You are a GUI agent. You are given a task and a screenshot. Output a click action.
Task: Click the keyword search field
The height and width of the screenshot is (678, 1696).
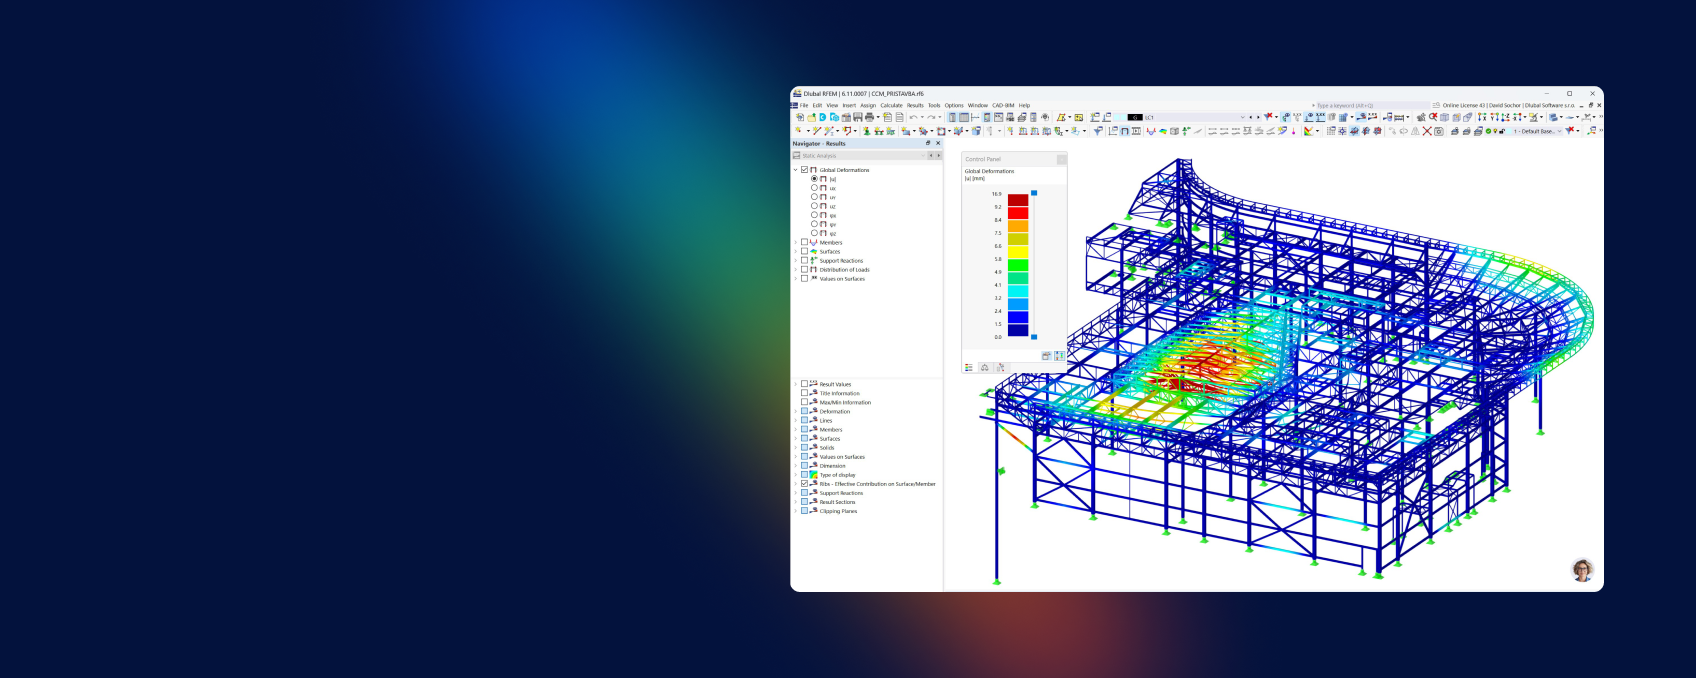click(1372, 105)
